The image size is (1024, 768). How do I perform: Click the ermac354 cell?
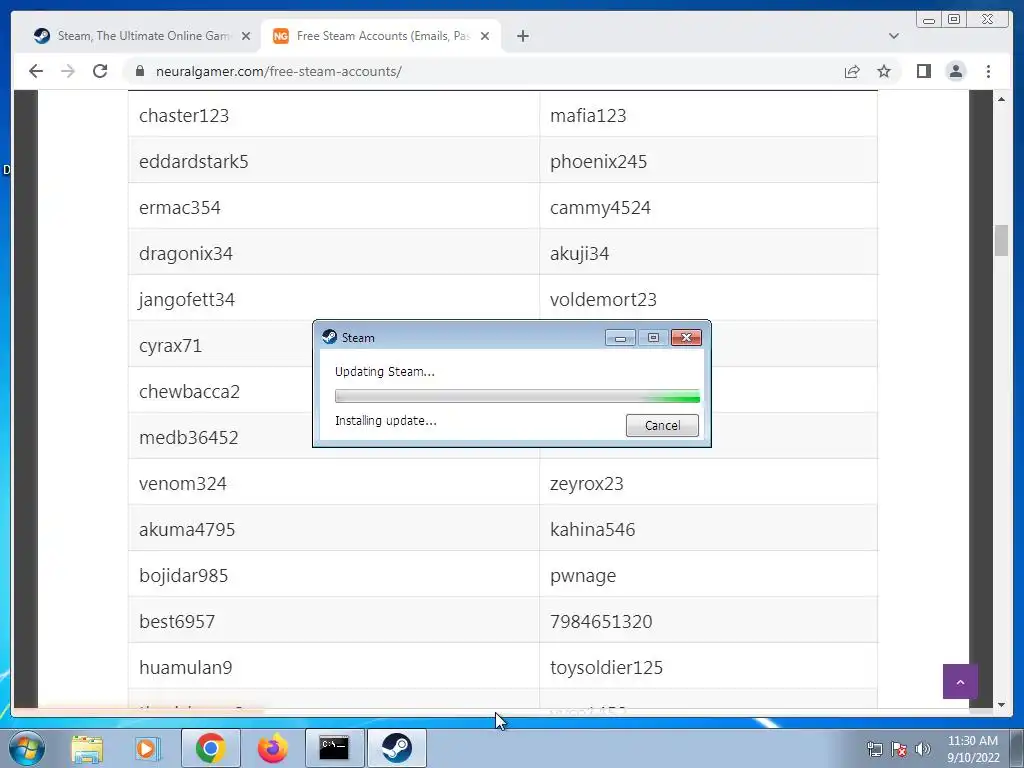tap(334, 206)
